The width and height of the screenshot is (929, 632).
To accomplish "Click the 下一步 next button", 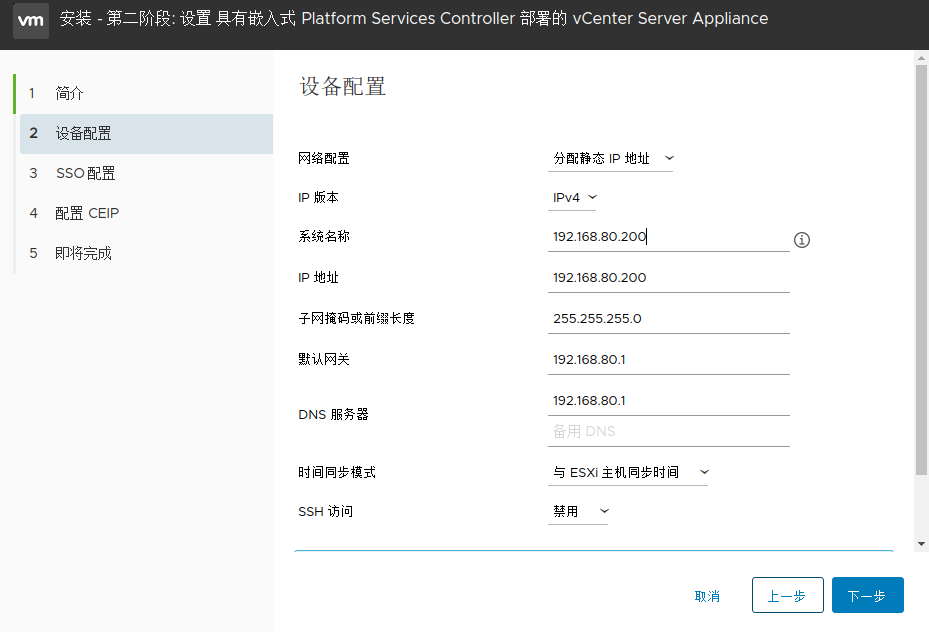I will click(867, 595).
